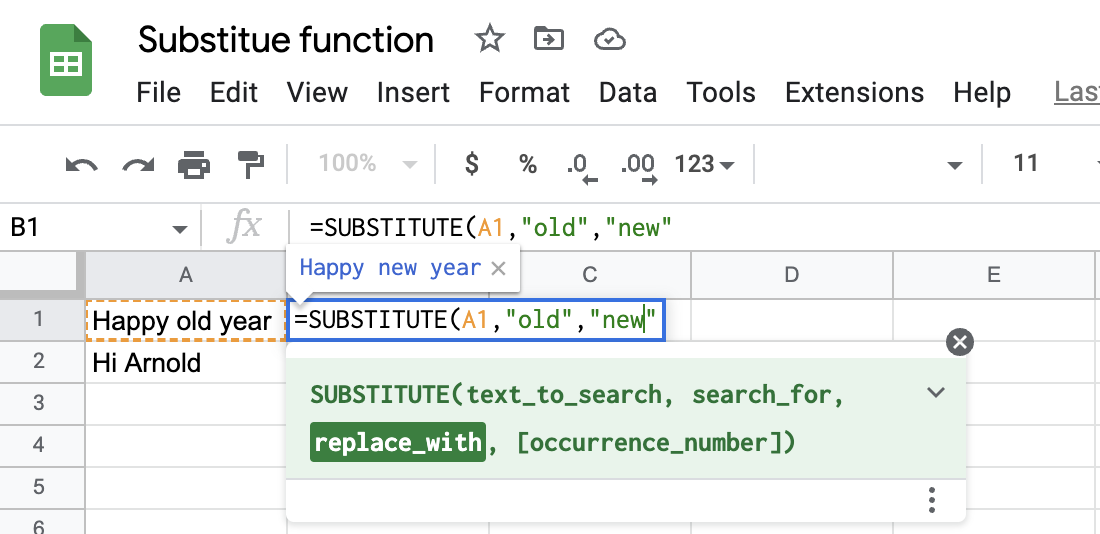Star the Substitue function document
This screenshot has height=534, width=1100.
pyautogui.click(x=489, y=39)
